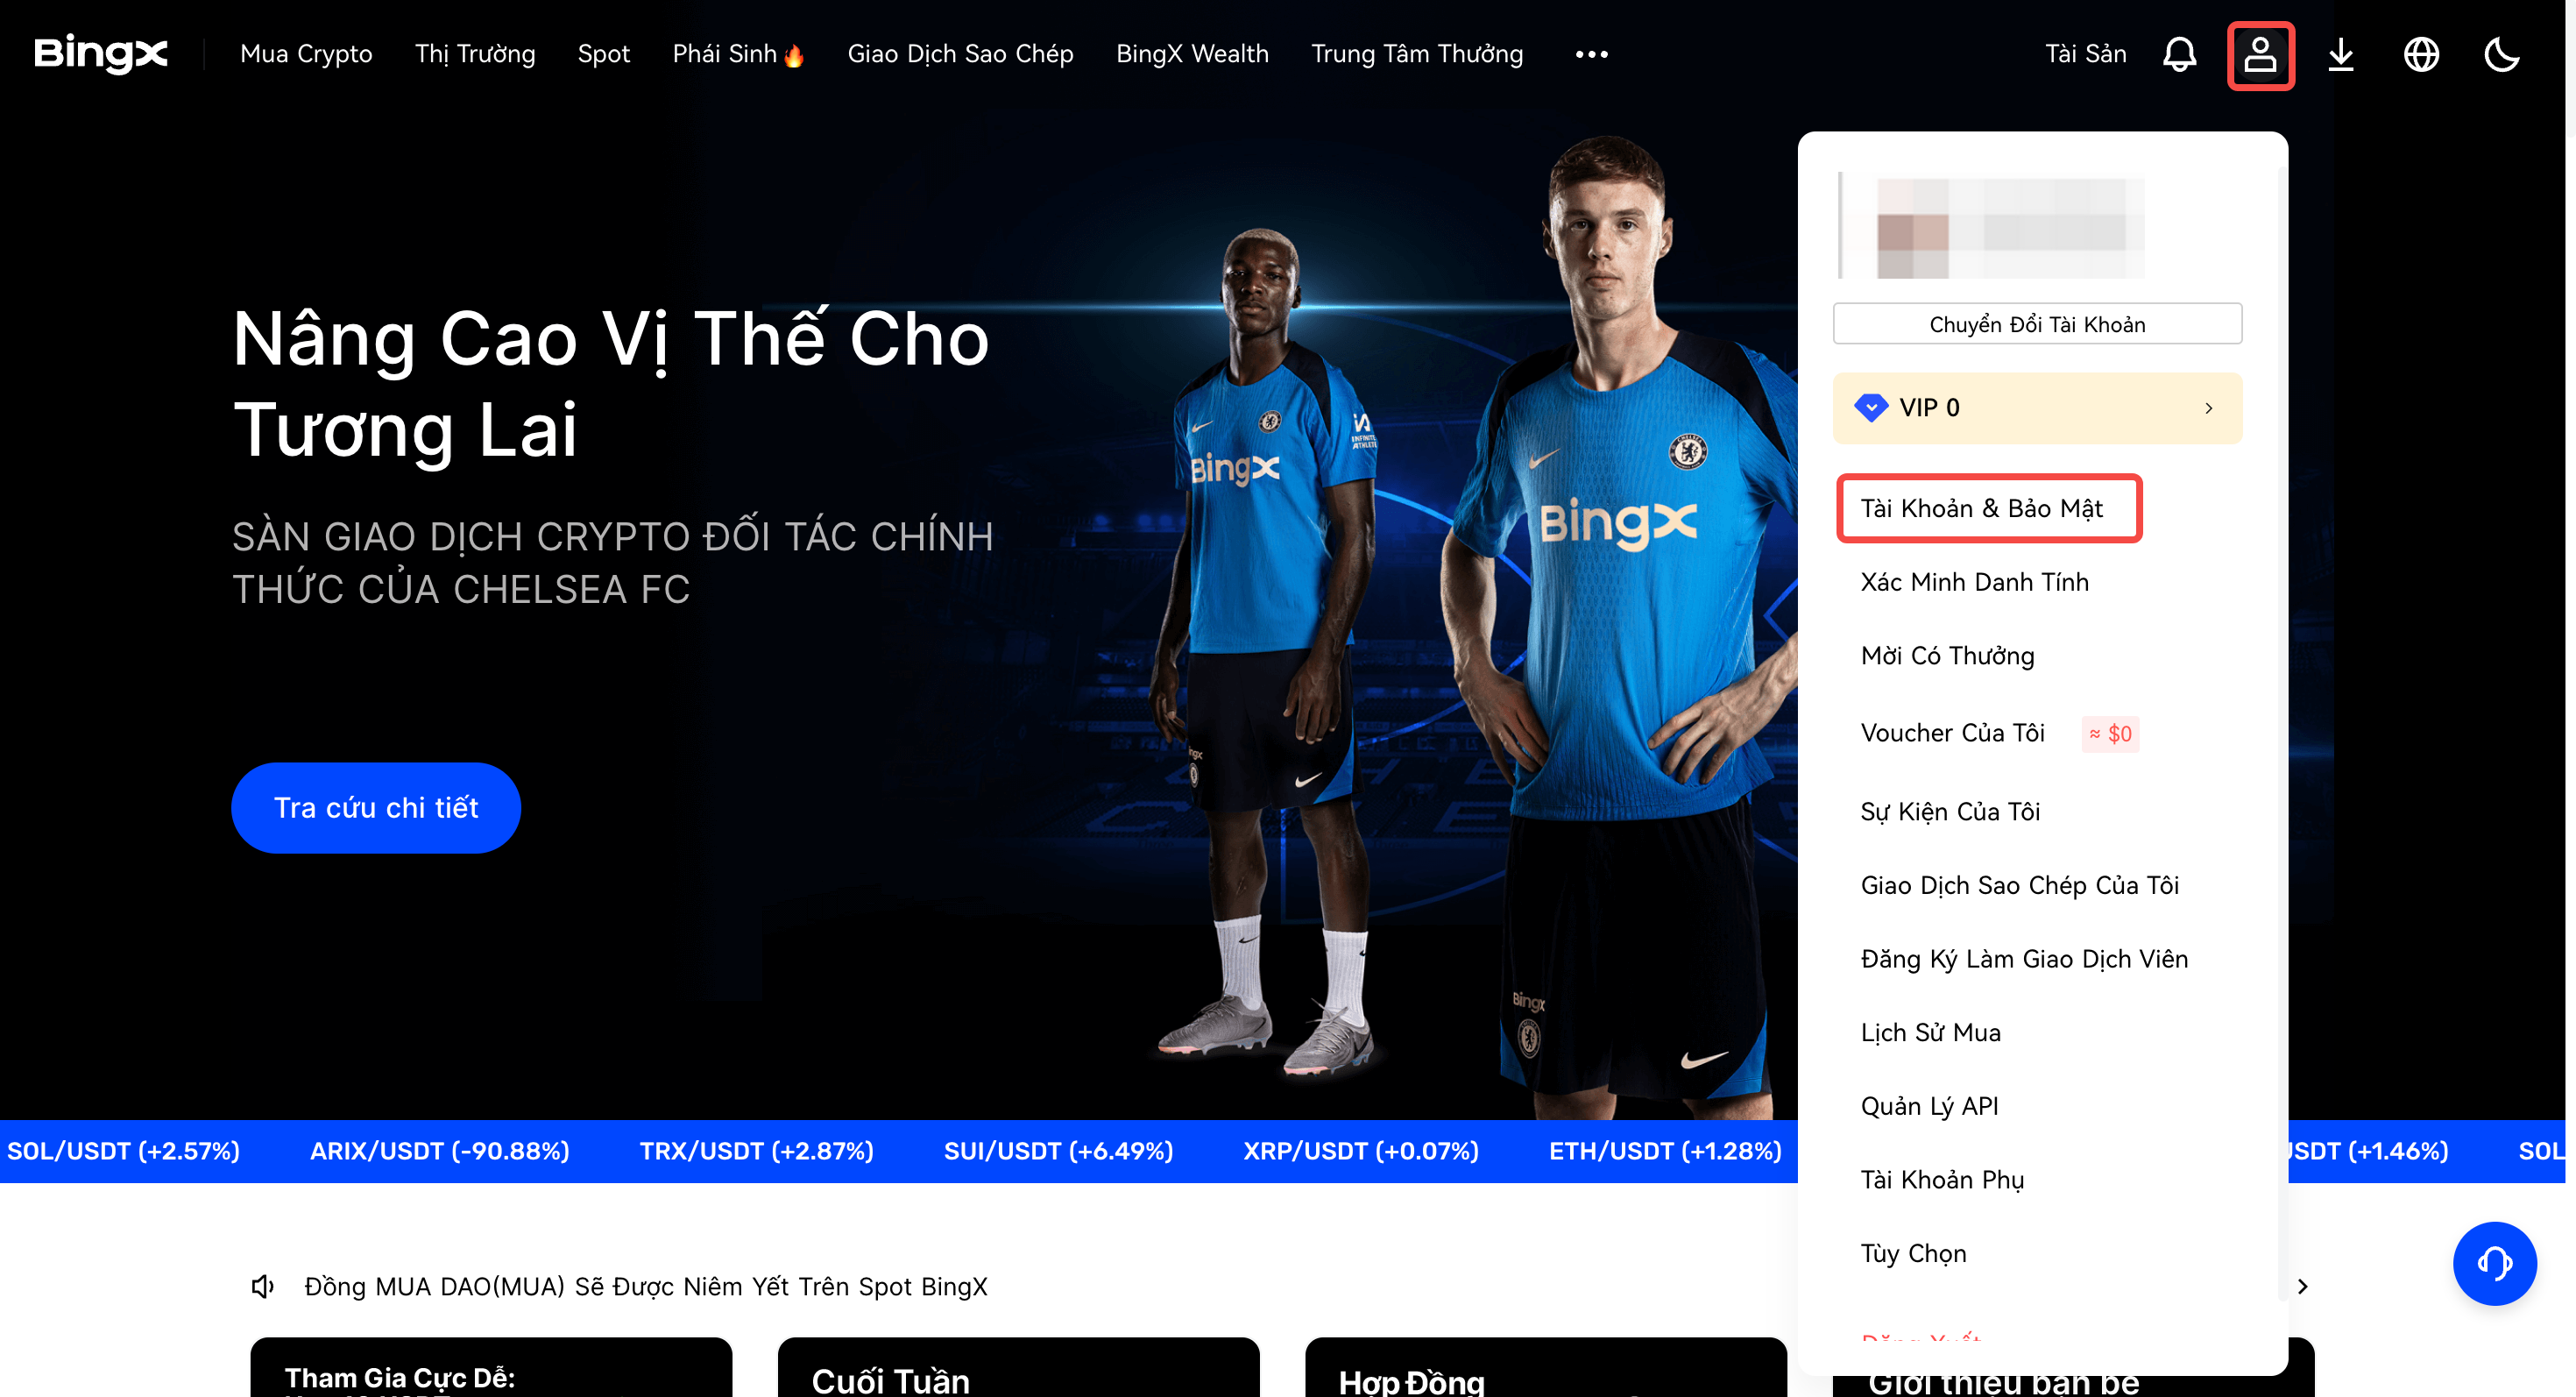Screen dimensions: 2576x1397
Task: Open the user profile icon
Action: pos(2260,54)
